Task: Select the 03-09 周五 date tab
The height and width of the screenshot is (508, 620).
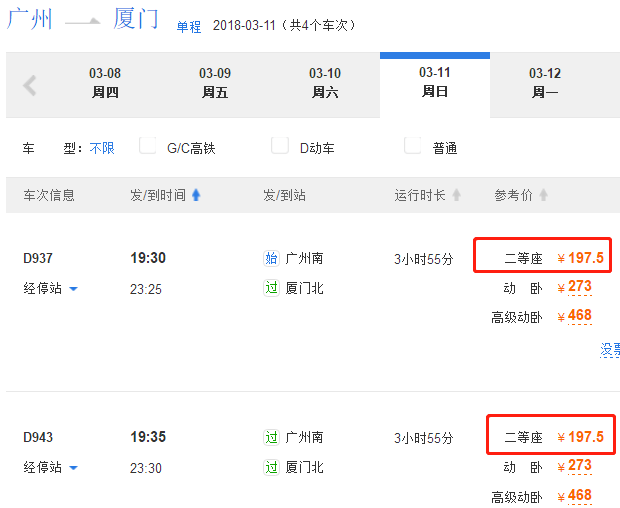Action: pyautogui.click(x=215, y=83)
